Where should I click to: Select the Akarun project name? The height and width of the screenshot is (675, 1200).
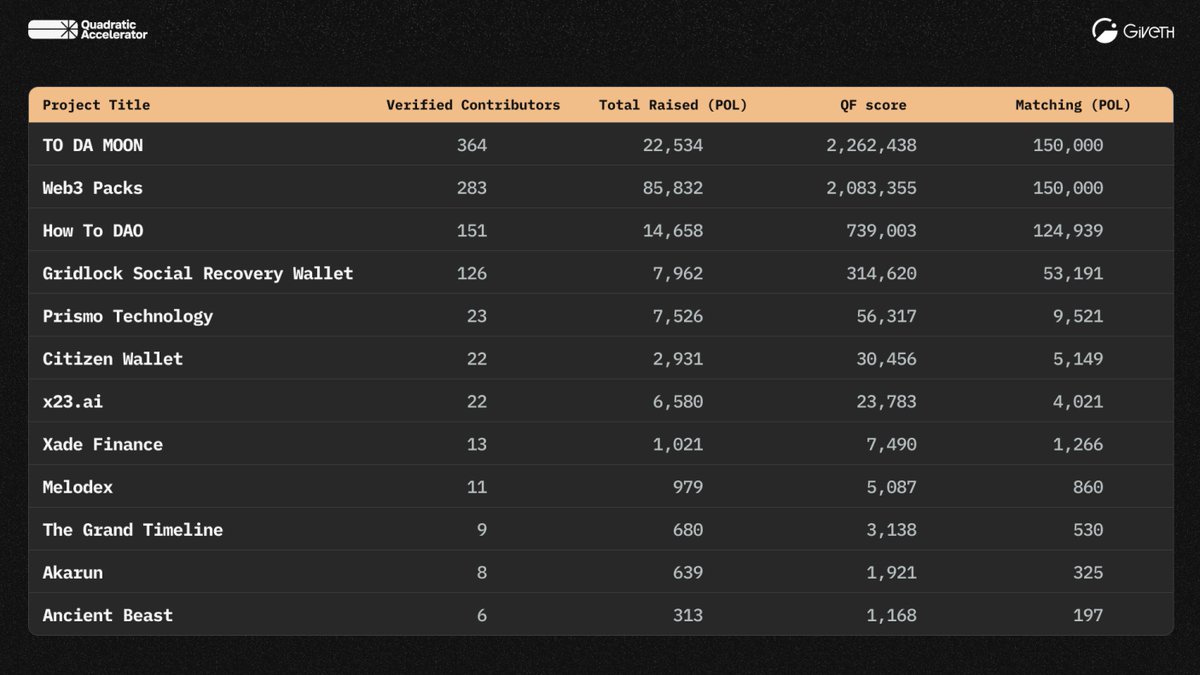(x=73, y=572)
